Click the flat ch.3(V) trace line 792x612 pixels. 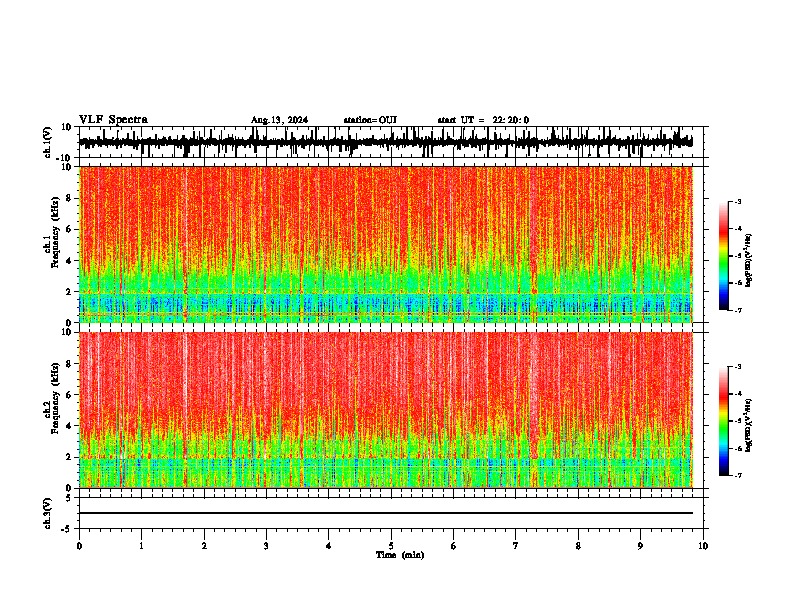pyautogui.click(x=386, y=513)
